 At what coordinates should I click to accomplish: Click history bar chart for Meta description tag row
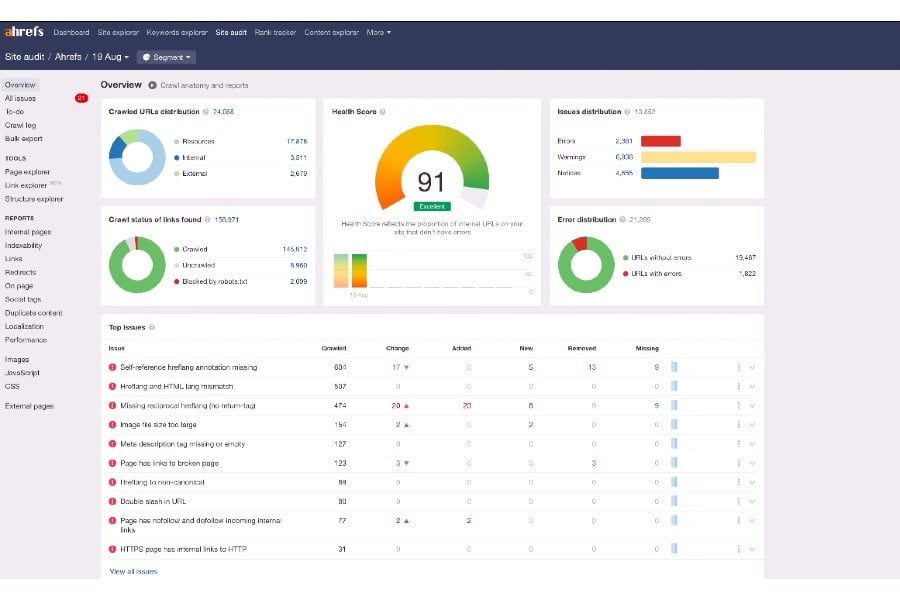point(674,443)
